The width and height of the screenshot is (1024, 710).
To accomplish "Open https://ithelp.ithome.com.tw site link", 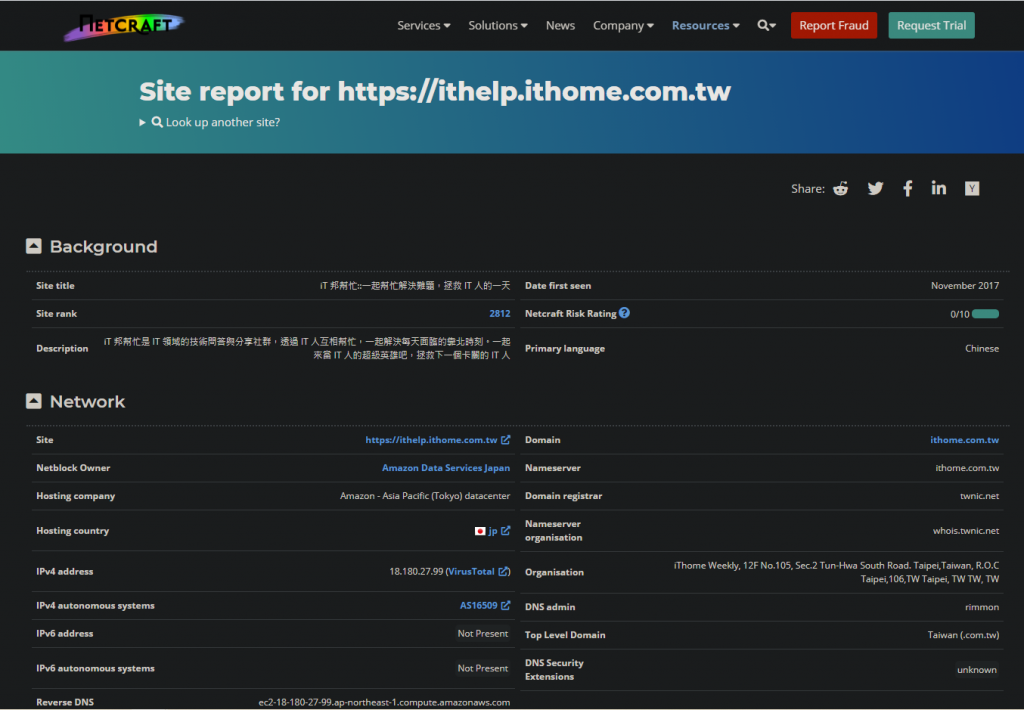I will (432, 440).
